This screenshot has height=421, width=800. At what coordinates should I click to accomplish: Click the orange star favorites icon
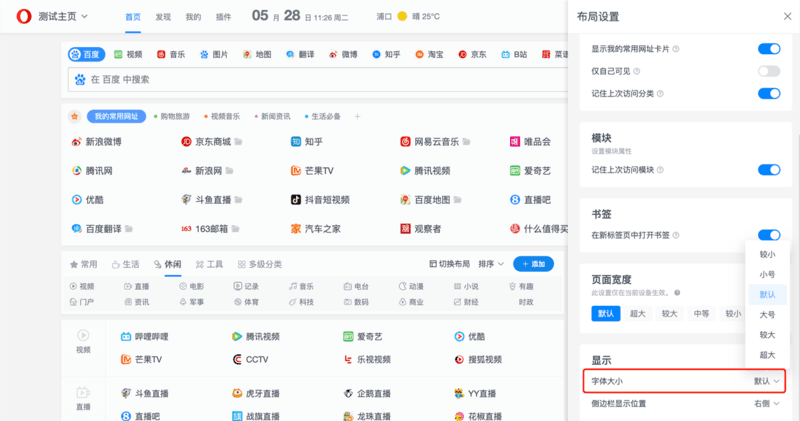(75, 116)
